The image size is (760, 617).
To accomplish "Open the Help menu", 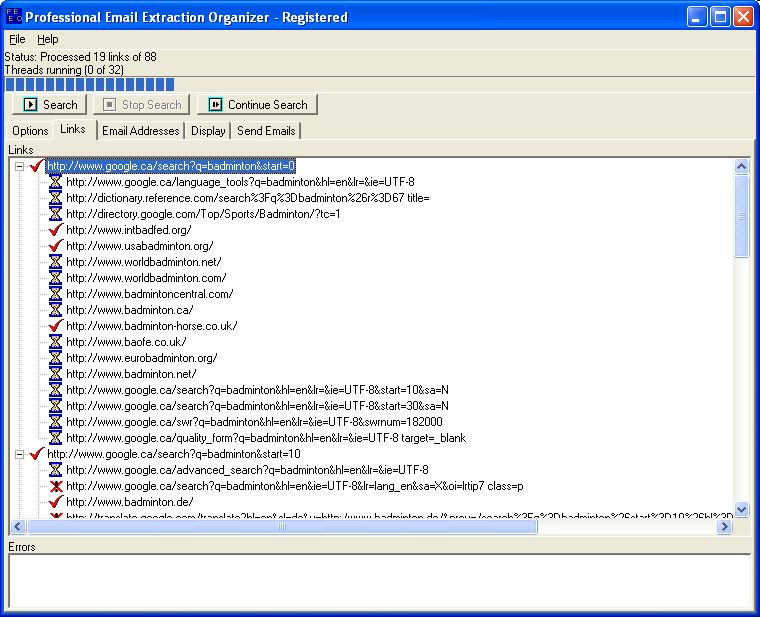I will (48, 39).
